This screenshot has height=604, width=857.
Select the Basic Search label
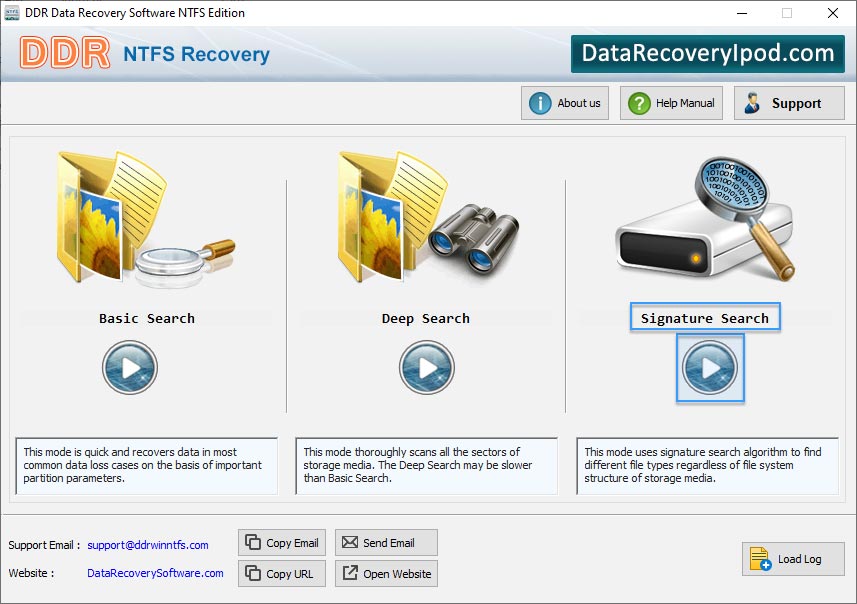(146, 319)
